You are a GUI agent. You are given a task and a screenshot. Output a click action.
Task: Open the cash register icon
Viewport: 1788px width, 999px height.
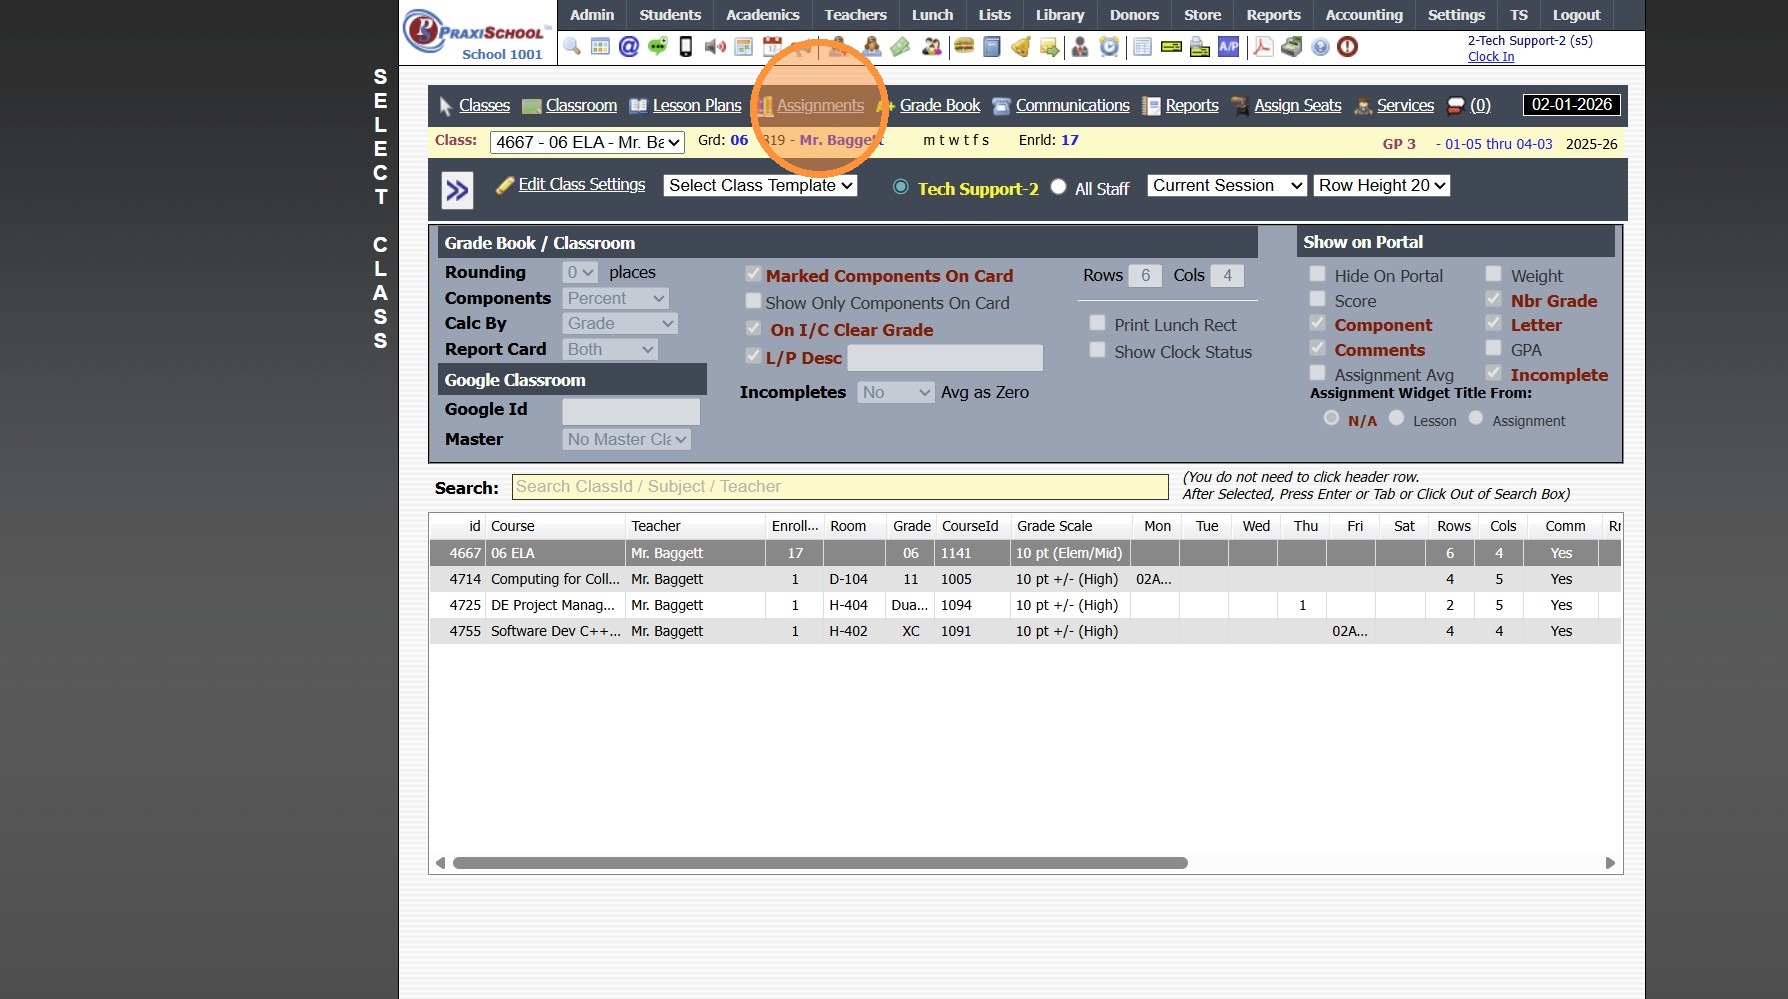[x=1292, y=47]
